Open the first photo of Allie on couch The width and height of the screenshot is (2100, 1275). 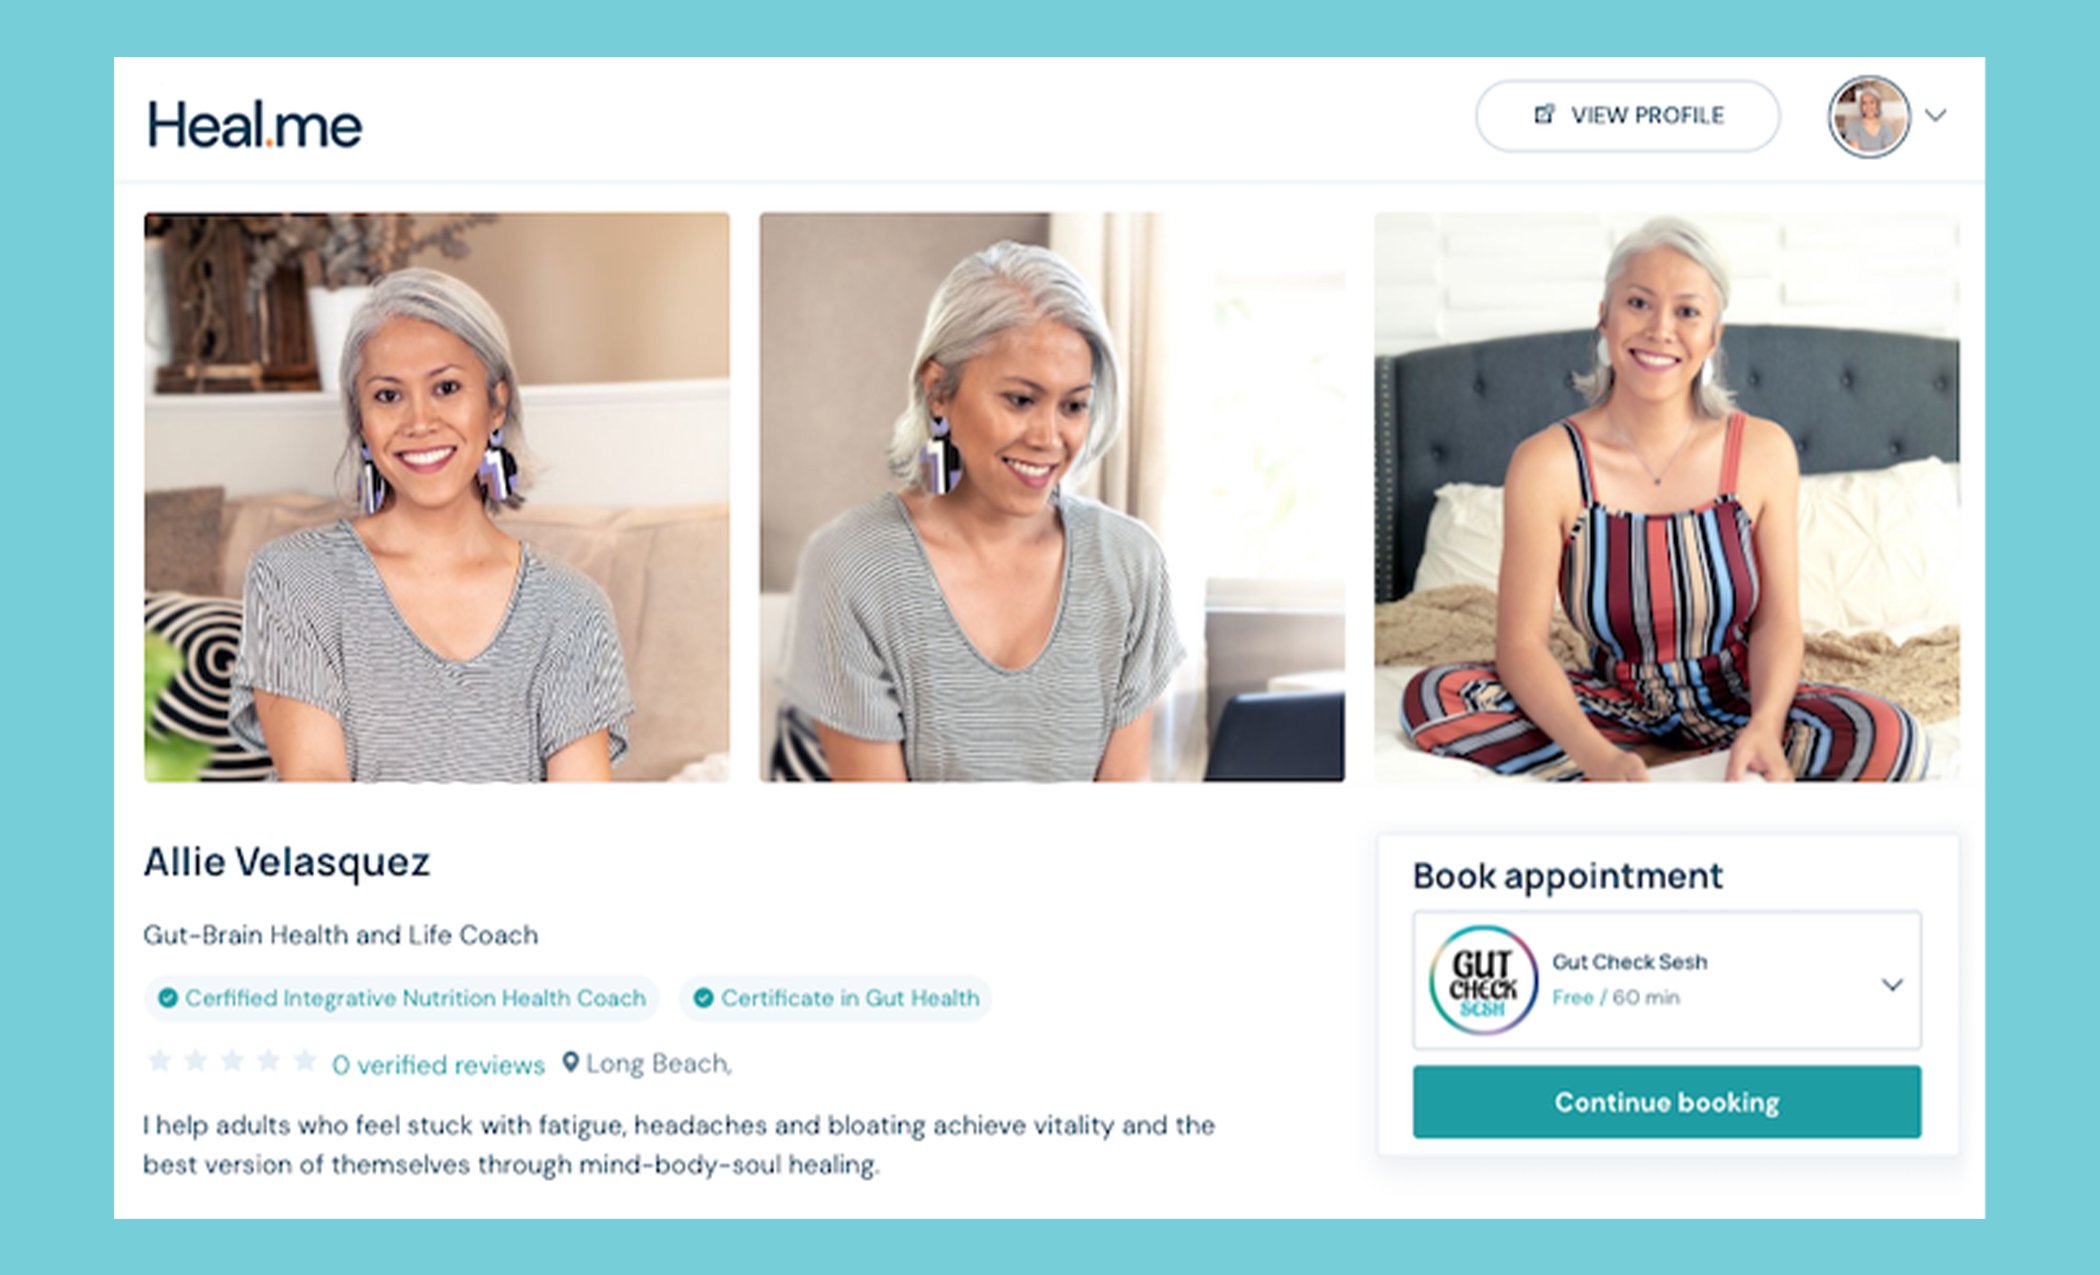click(x=437, y=496)
